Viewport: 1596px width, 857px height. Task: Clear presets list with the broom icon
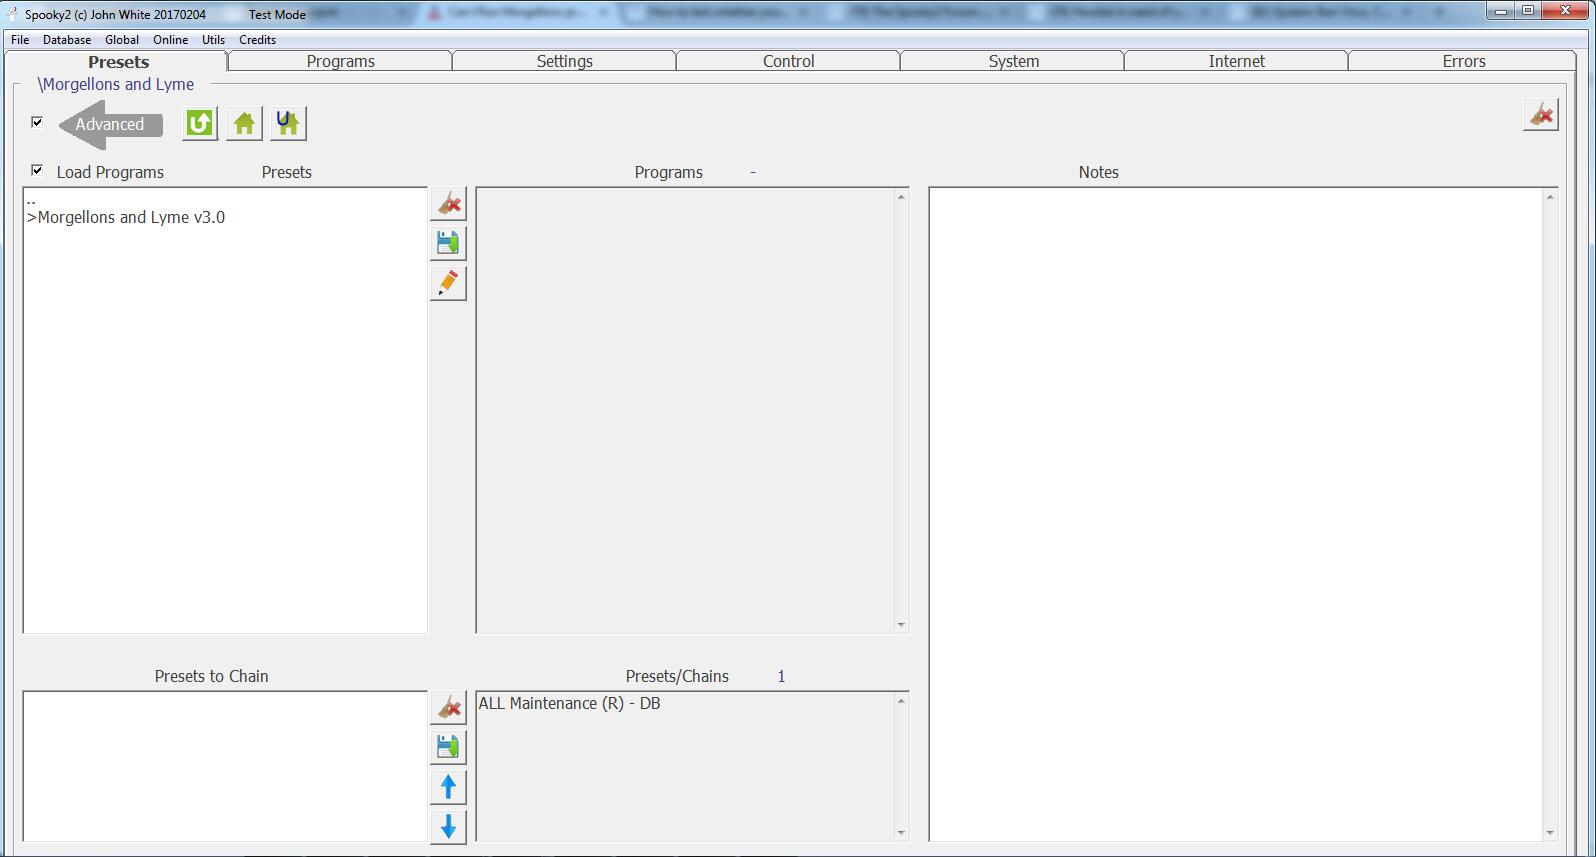point(448,203)
